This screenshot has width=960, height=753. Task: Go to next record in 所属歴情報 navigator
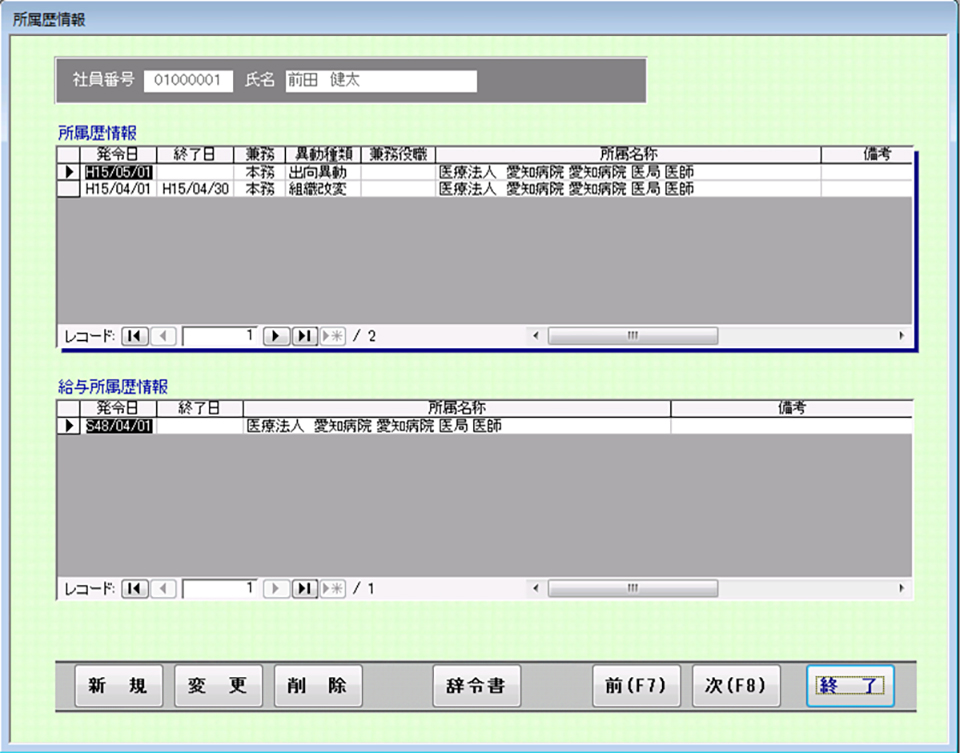tap(276, 336)
